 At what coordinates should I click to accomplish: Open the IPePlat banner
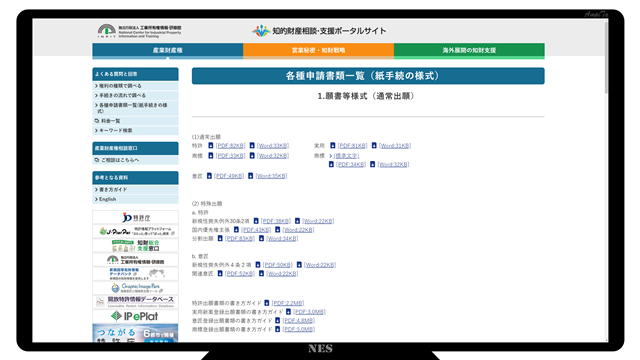pos(136,316)
